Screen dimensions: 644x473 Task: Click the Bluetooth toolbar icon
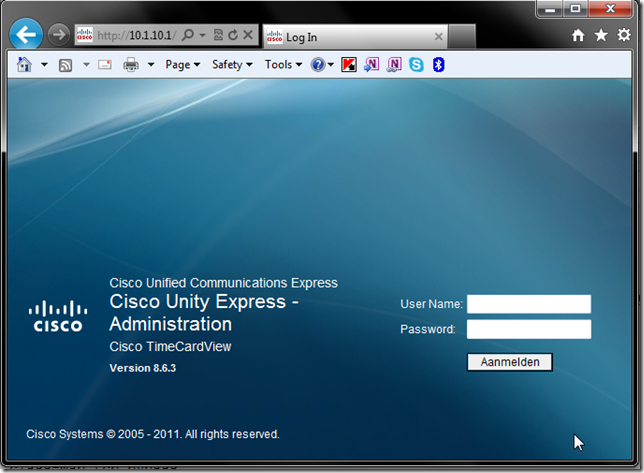[439, 64]
